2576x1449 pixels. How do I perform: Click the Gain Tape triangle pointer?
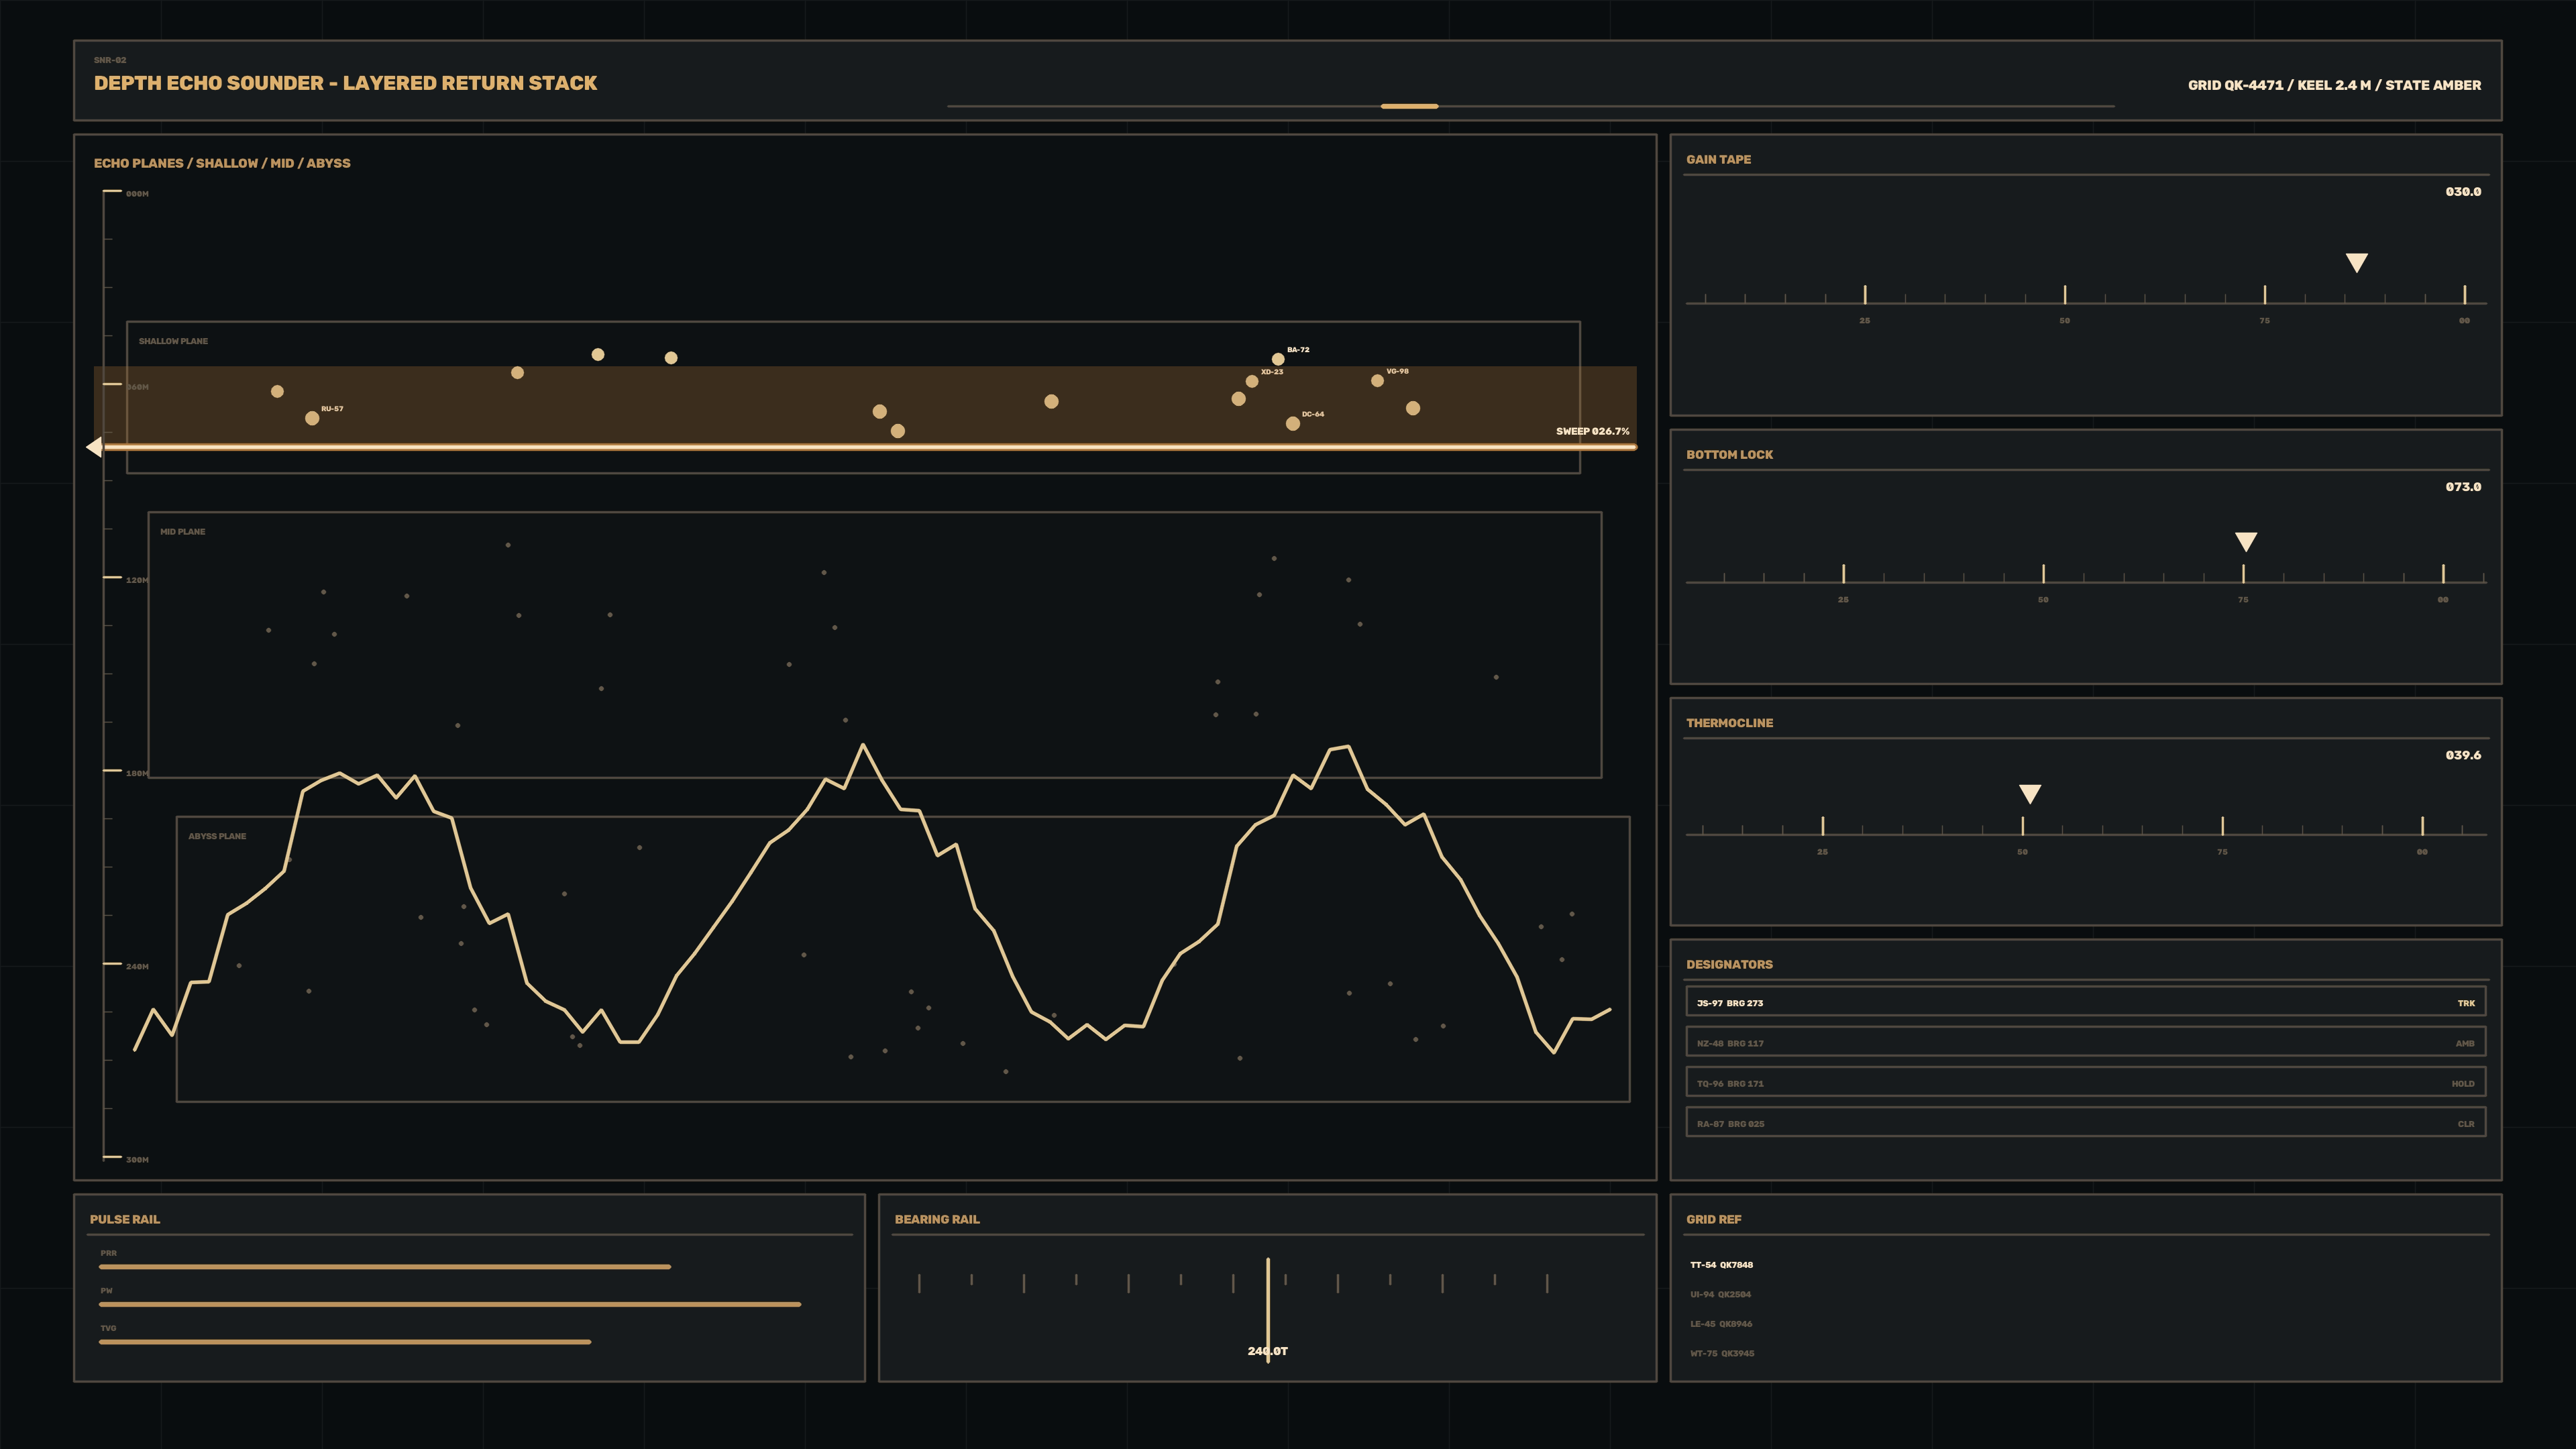(x=2356, y=263)
